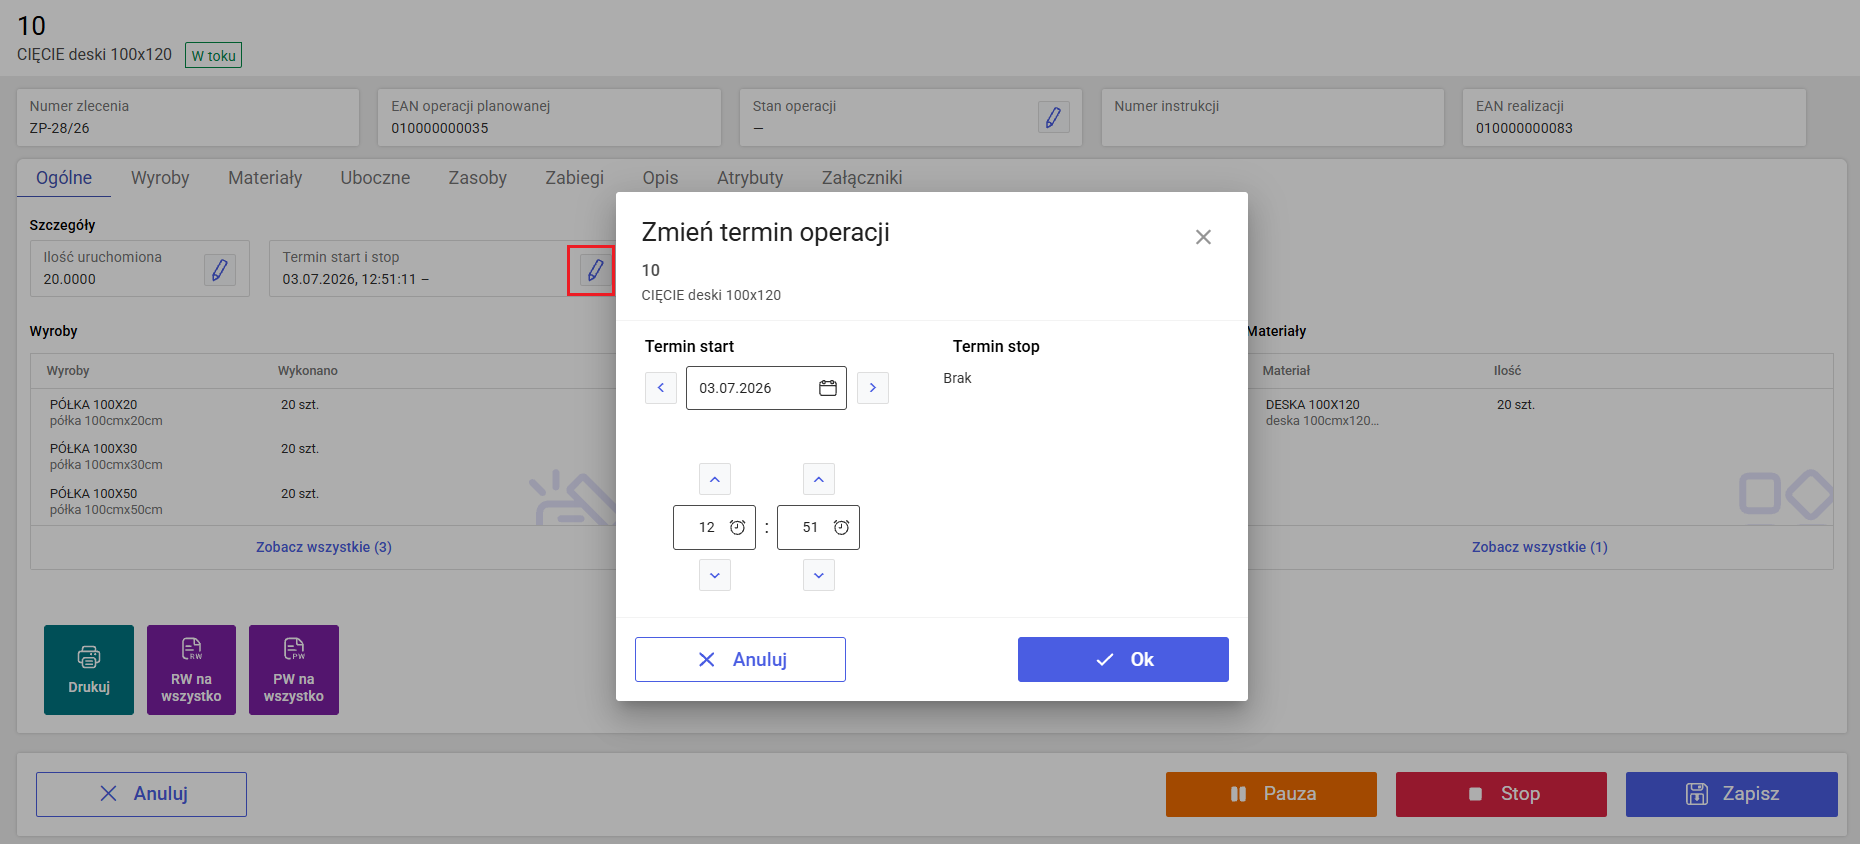
Task: Open the Uboczne tab
Action: (x=375, y=178)
